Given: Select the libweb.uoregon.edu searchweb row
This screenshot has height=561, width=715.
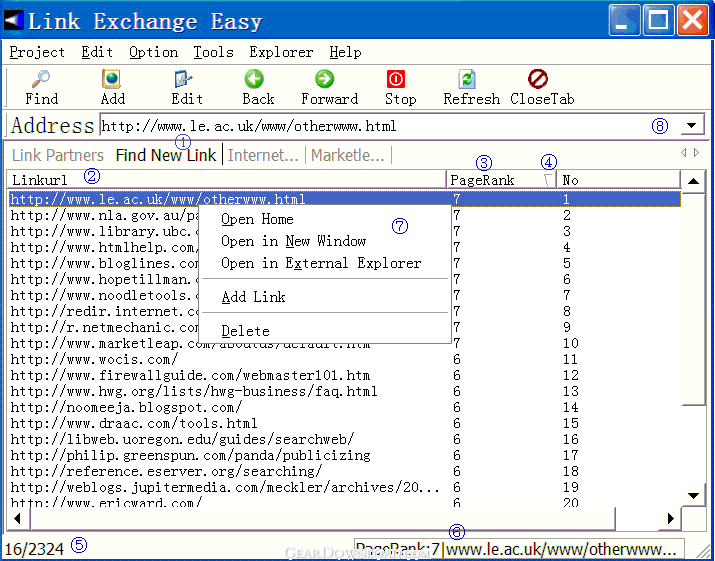Looking at the screenshot, I should coord(345,439).
